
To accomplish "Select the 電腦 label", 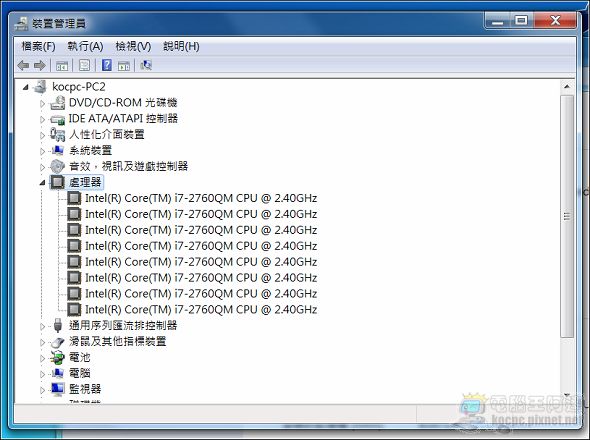I will coord(79,373).
